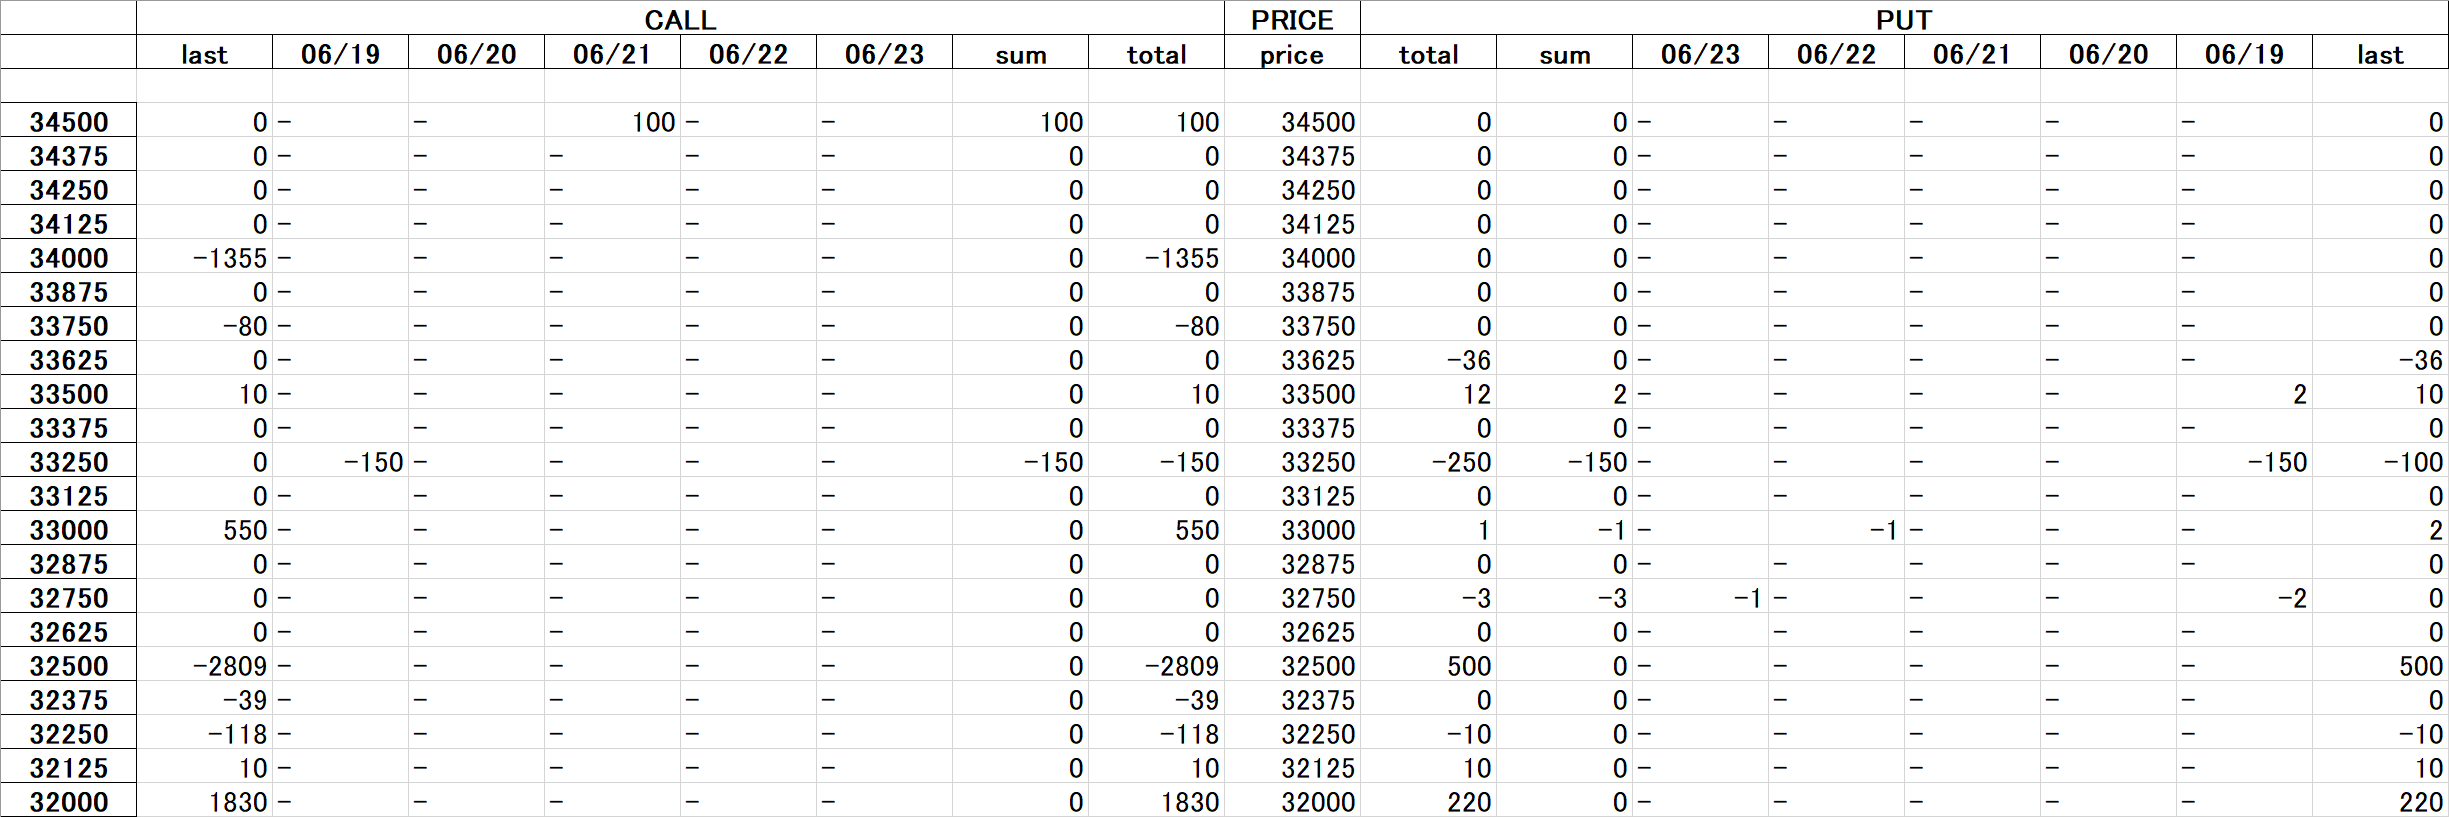Click CALL 06/19 value -150 in row 33250
Image resolution: width=2449 pixels, height=817 pixels.
pyautogui.click(x=340, y=462)
